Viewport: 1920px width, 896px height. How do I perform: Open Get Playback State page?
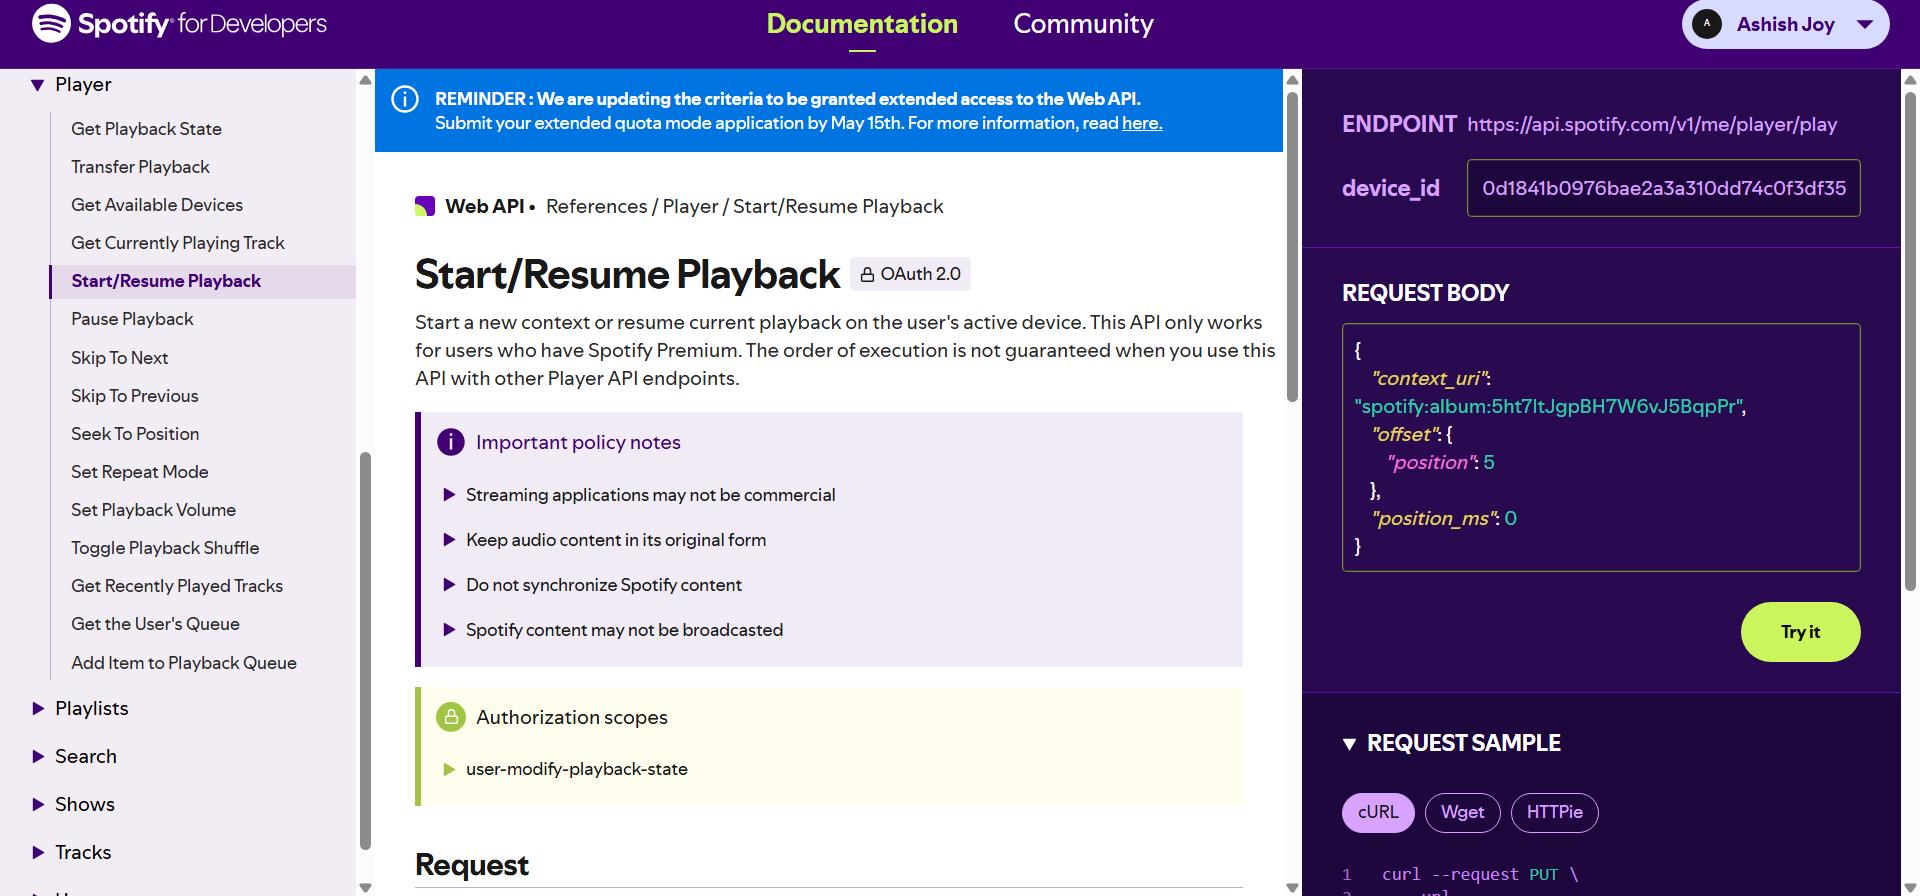146,129
